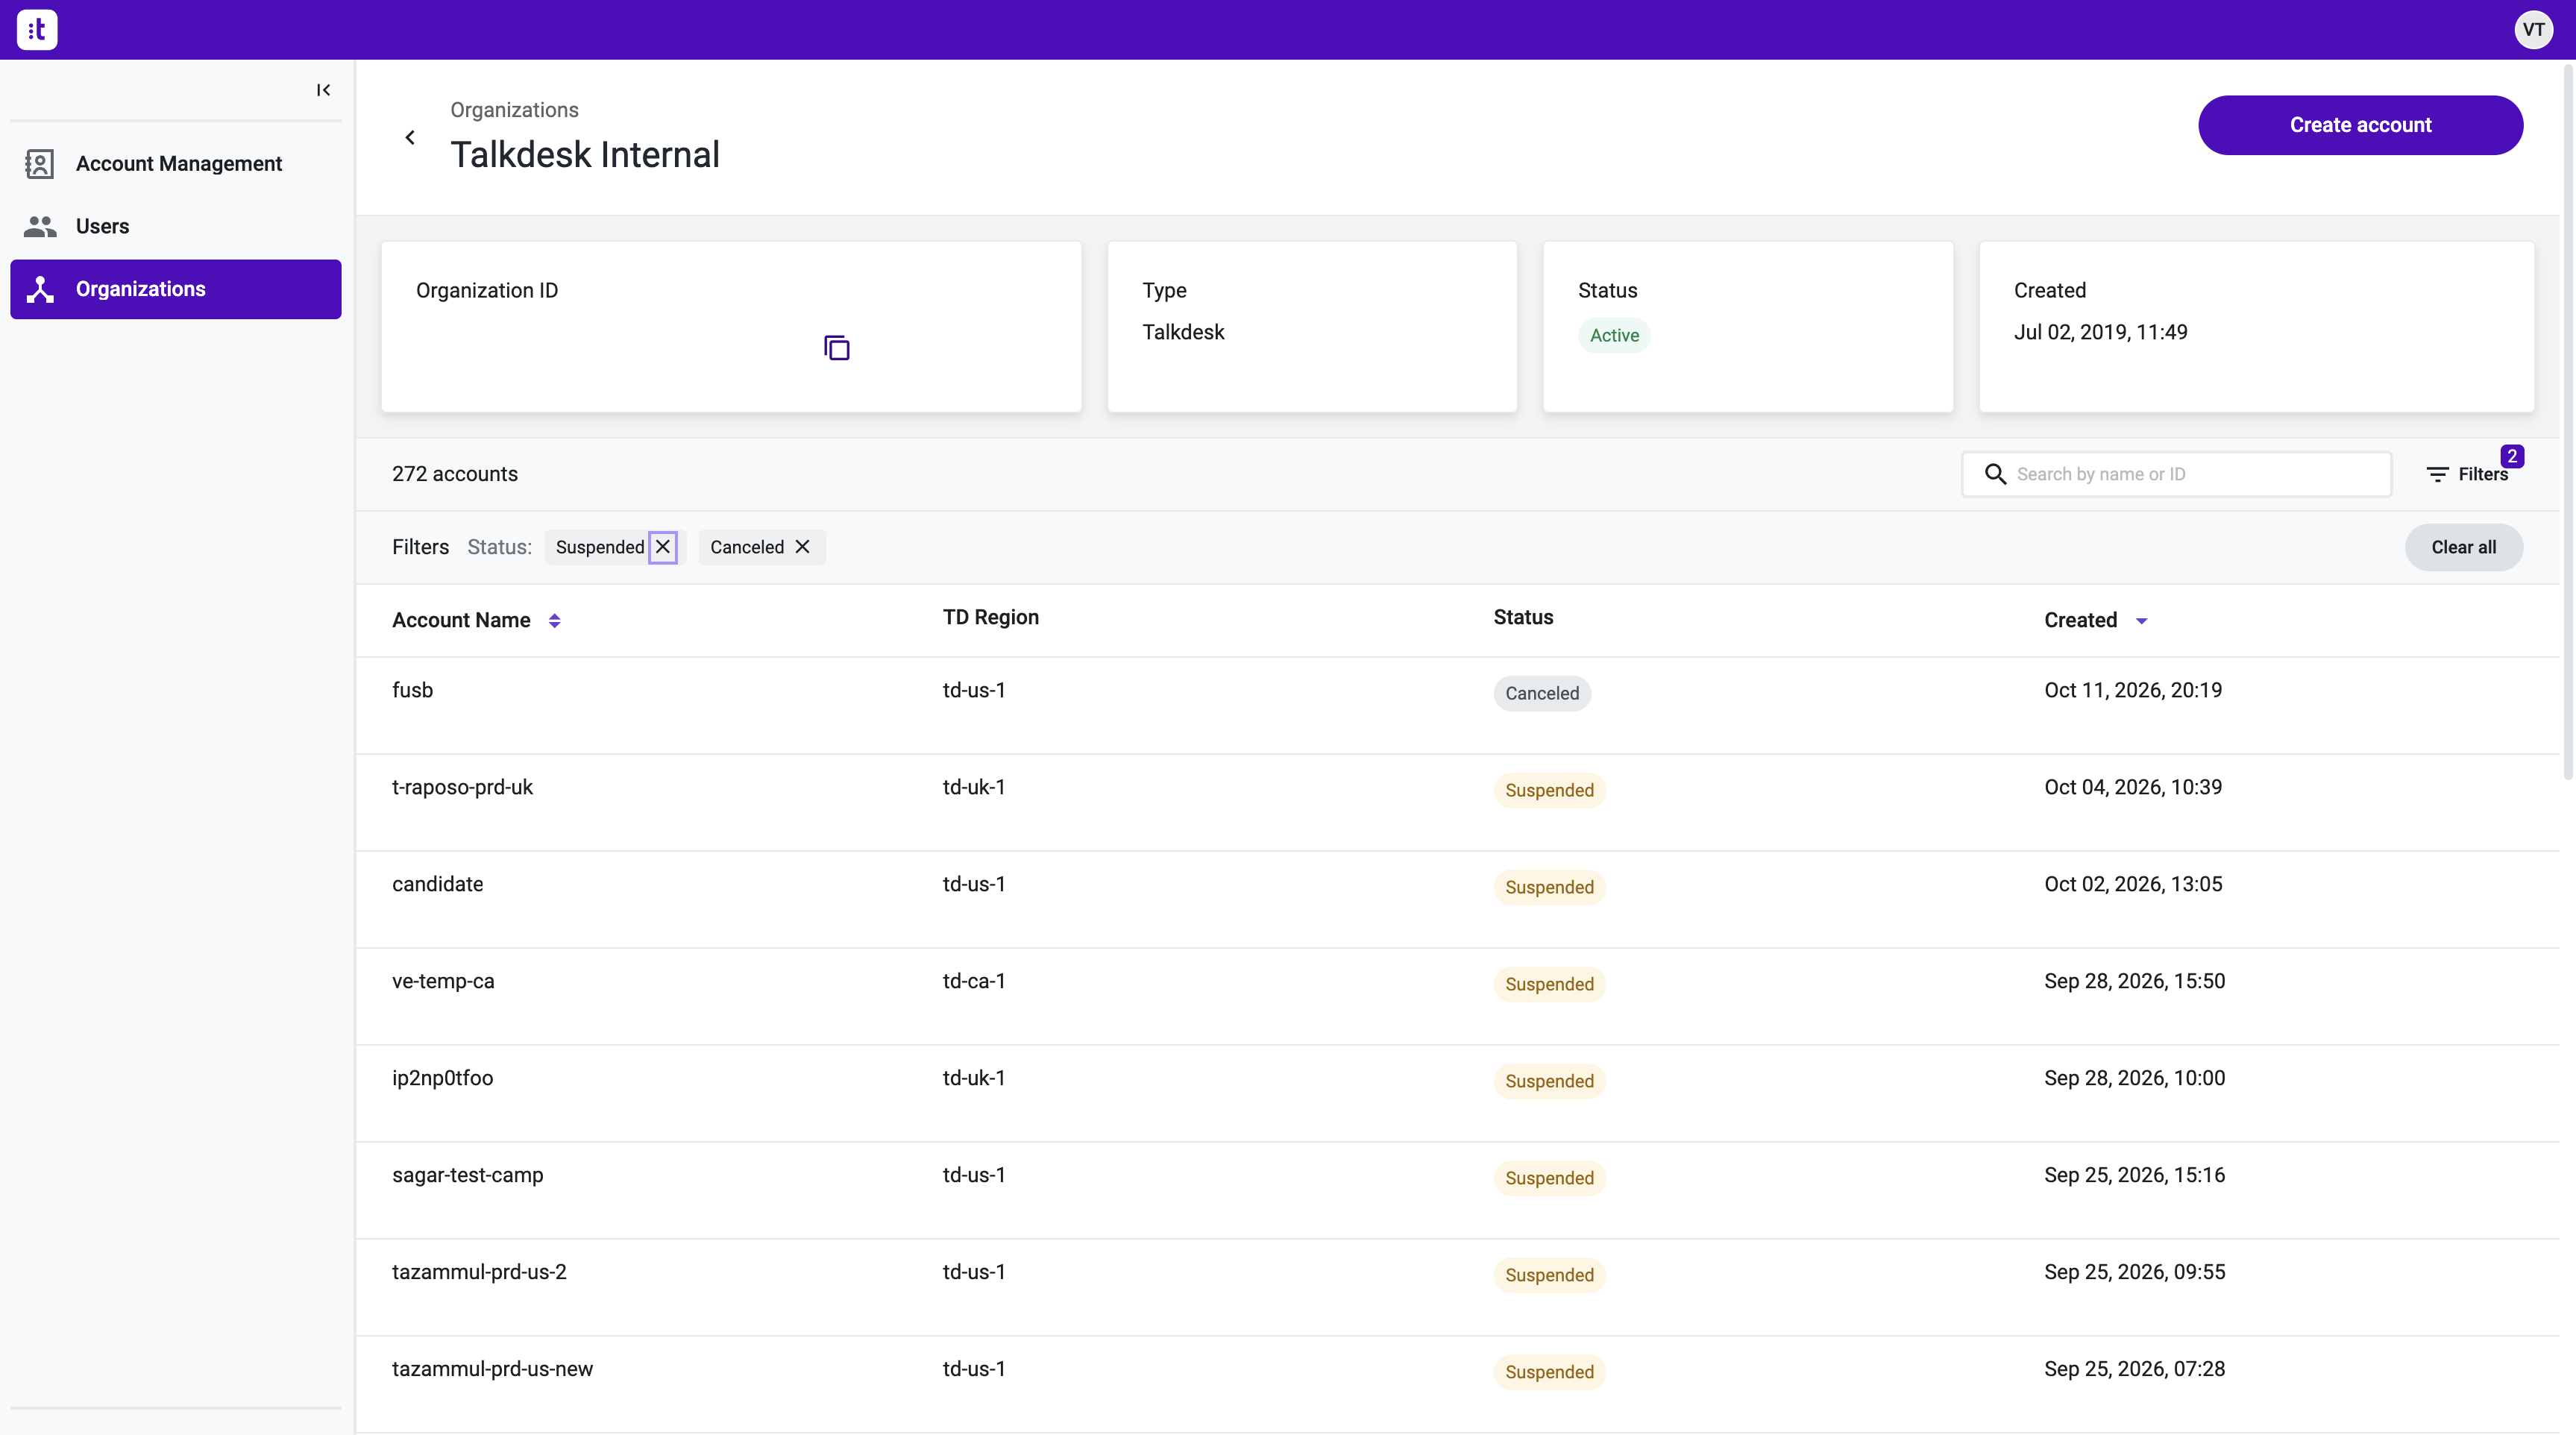
Task: Click the Active status badge
Action: click(1614, 335)
